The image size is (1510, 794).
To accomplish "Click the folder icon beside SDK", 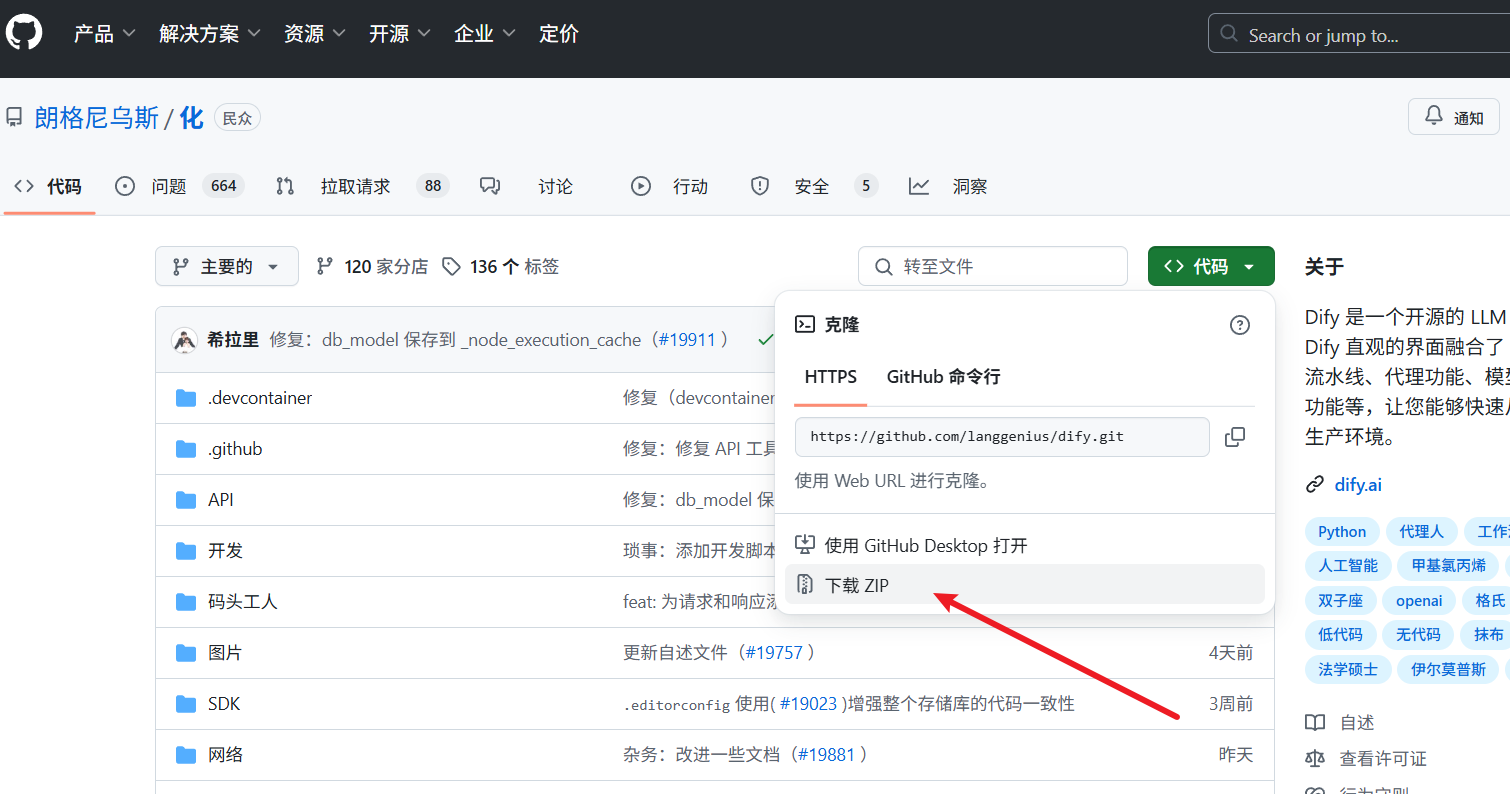I will pos(186,704).
